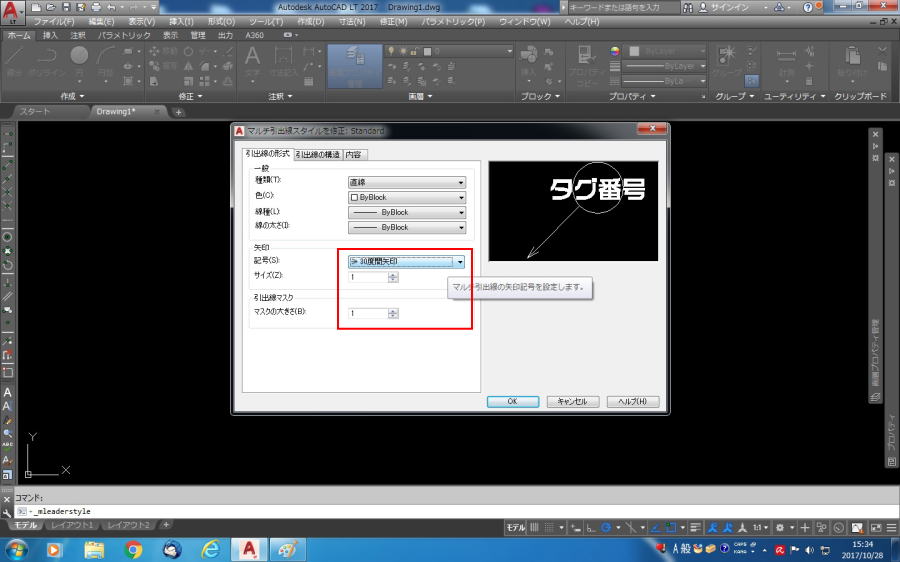Expand the 注釈 ribbon panel
The image size is (900, 562).
point(280,96)
